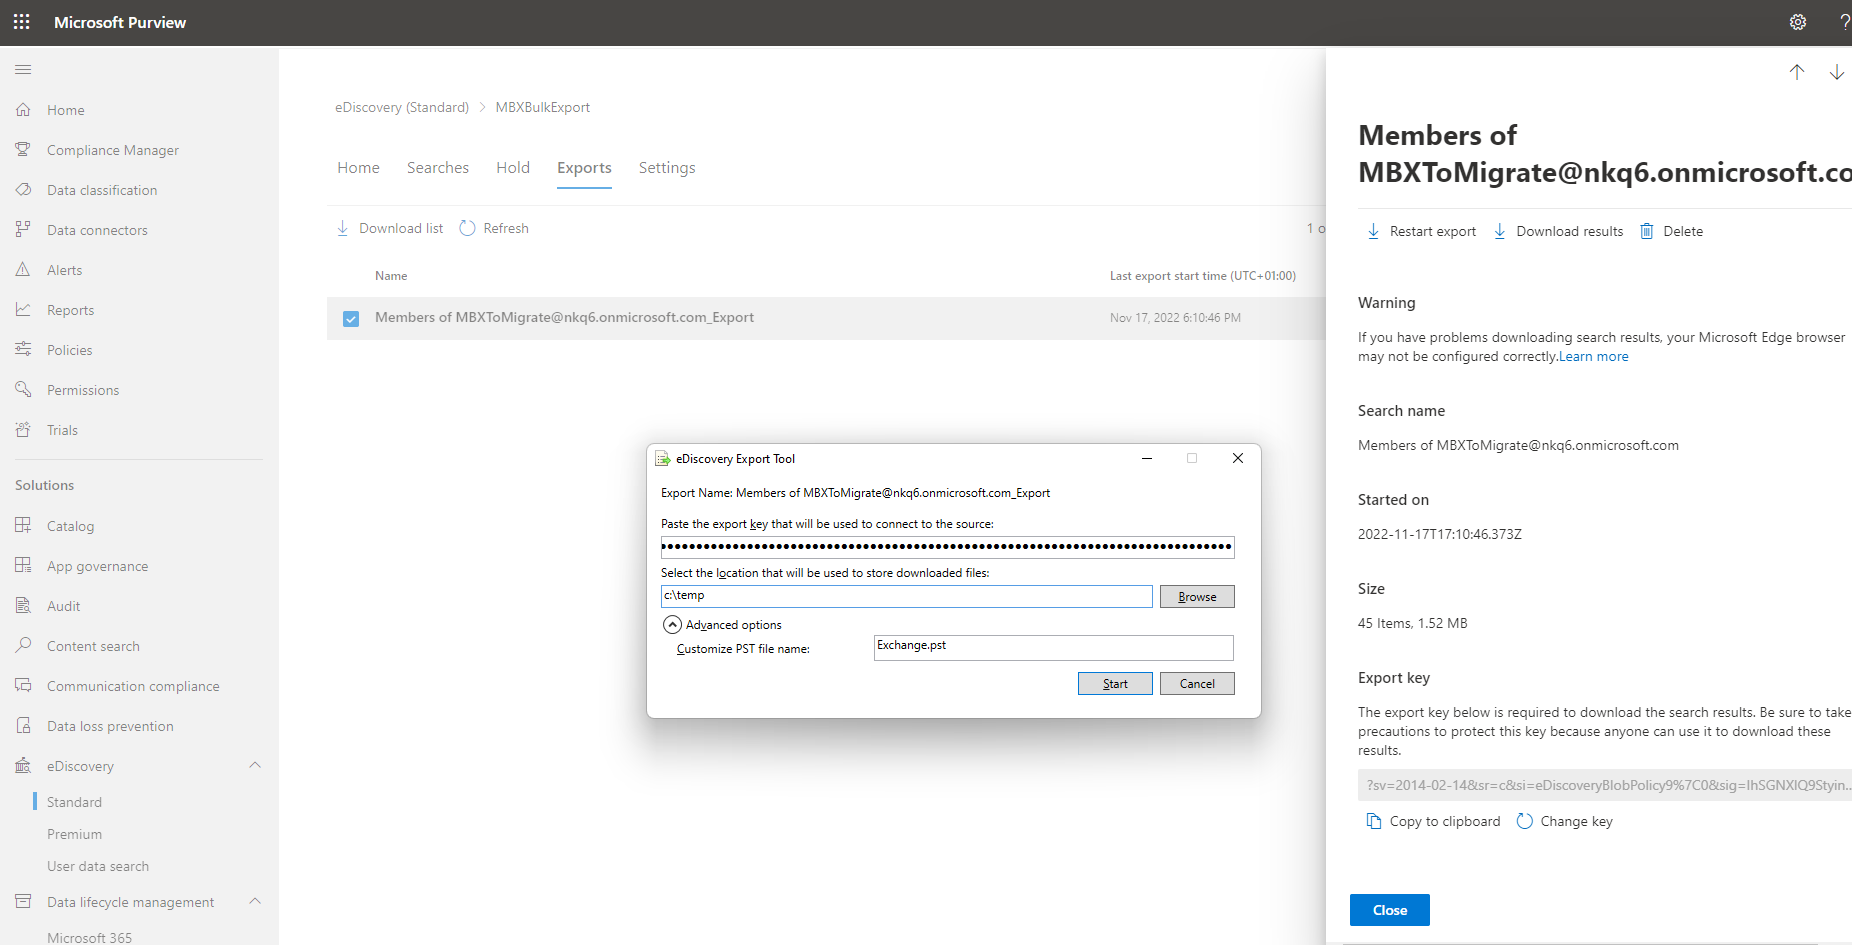This screenshot has width=1852, height=945.
Task: Collapse the navigation hamburger menu
Action: (23, 69)
